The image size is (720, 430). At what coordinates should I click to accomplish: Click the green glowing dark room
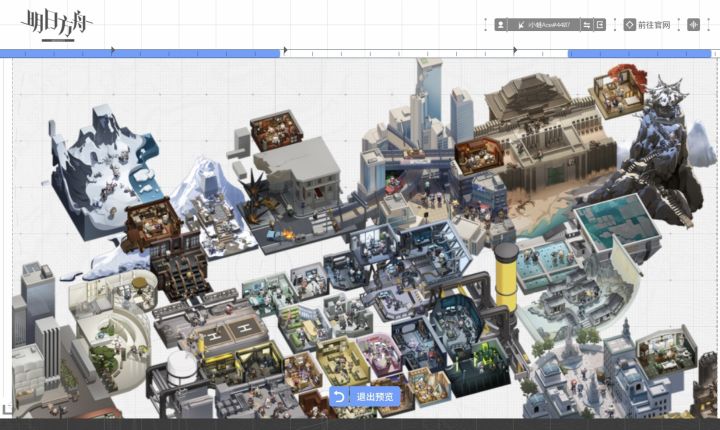[x=480, y=368]
